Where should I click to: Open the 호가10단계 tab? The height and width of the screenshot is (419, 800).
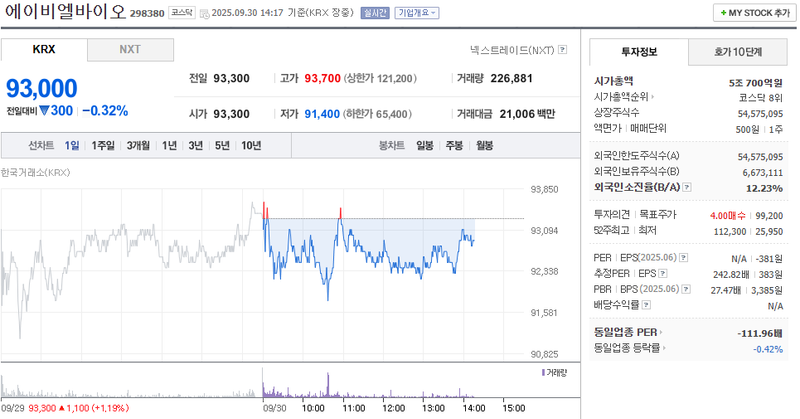(737, 51)
